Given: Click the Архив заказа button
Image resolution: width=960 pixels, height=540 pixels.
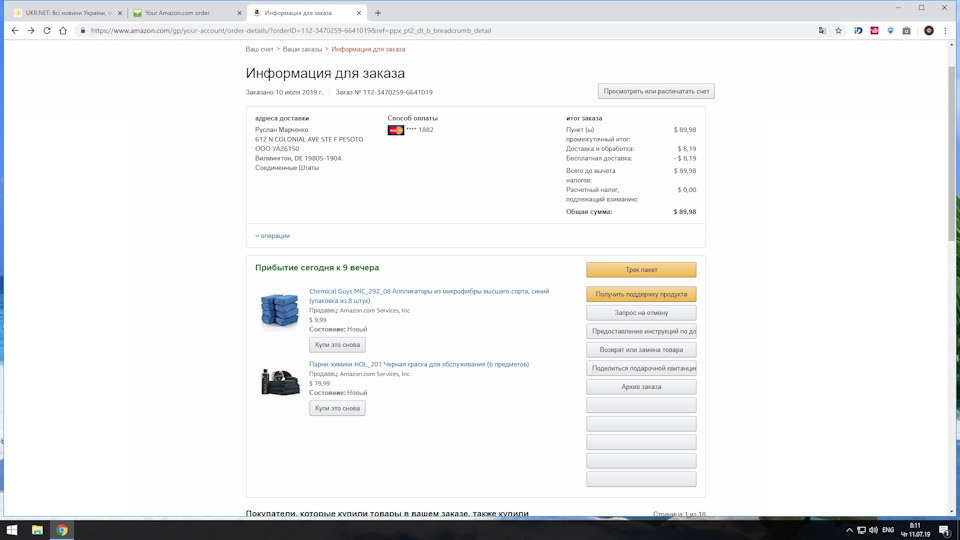Looking at the screenshot, I should click(641, 387).
